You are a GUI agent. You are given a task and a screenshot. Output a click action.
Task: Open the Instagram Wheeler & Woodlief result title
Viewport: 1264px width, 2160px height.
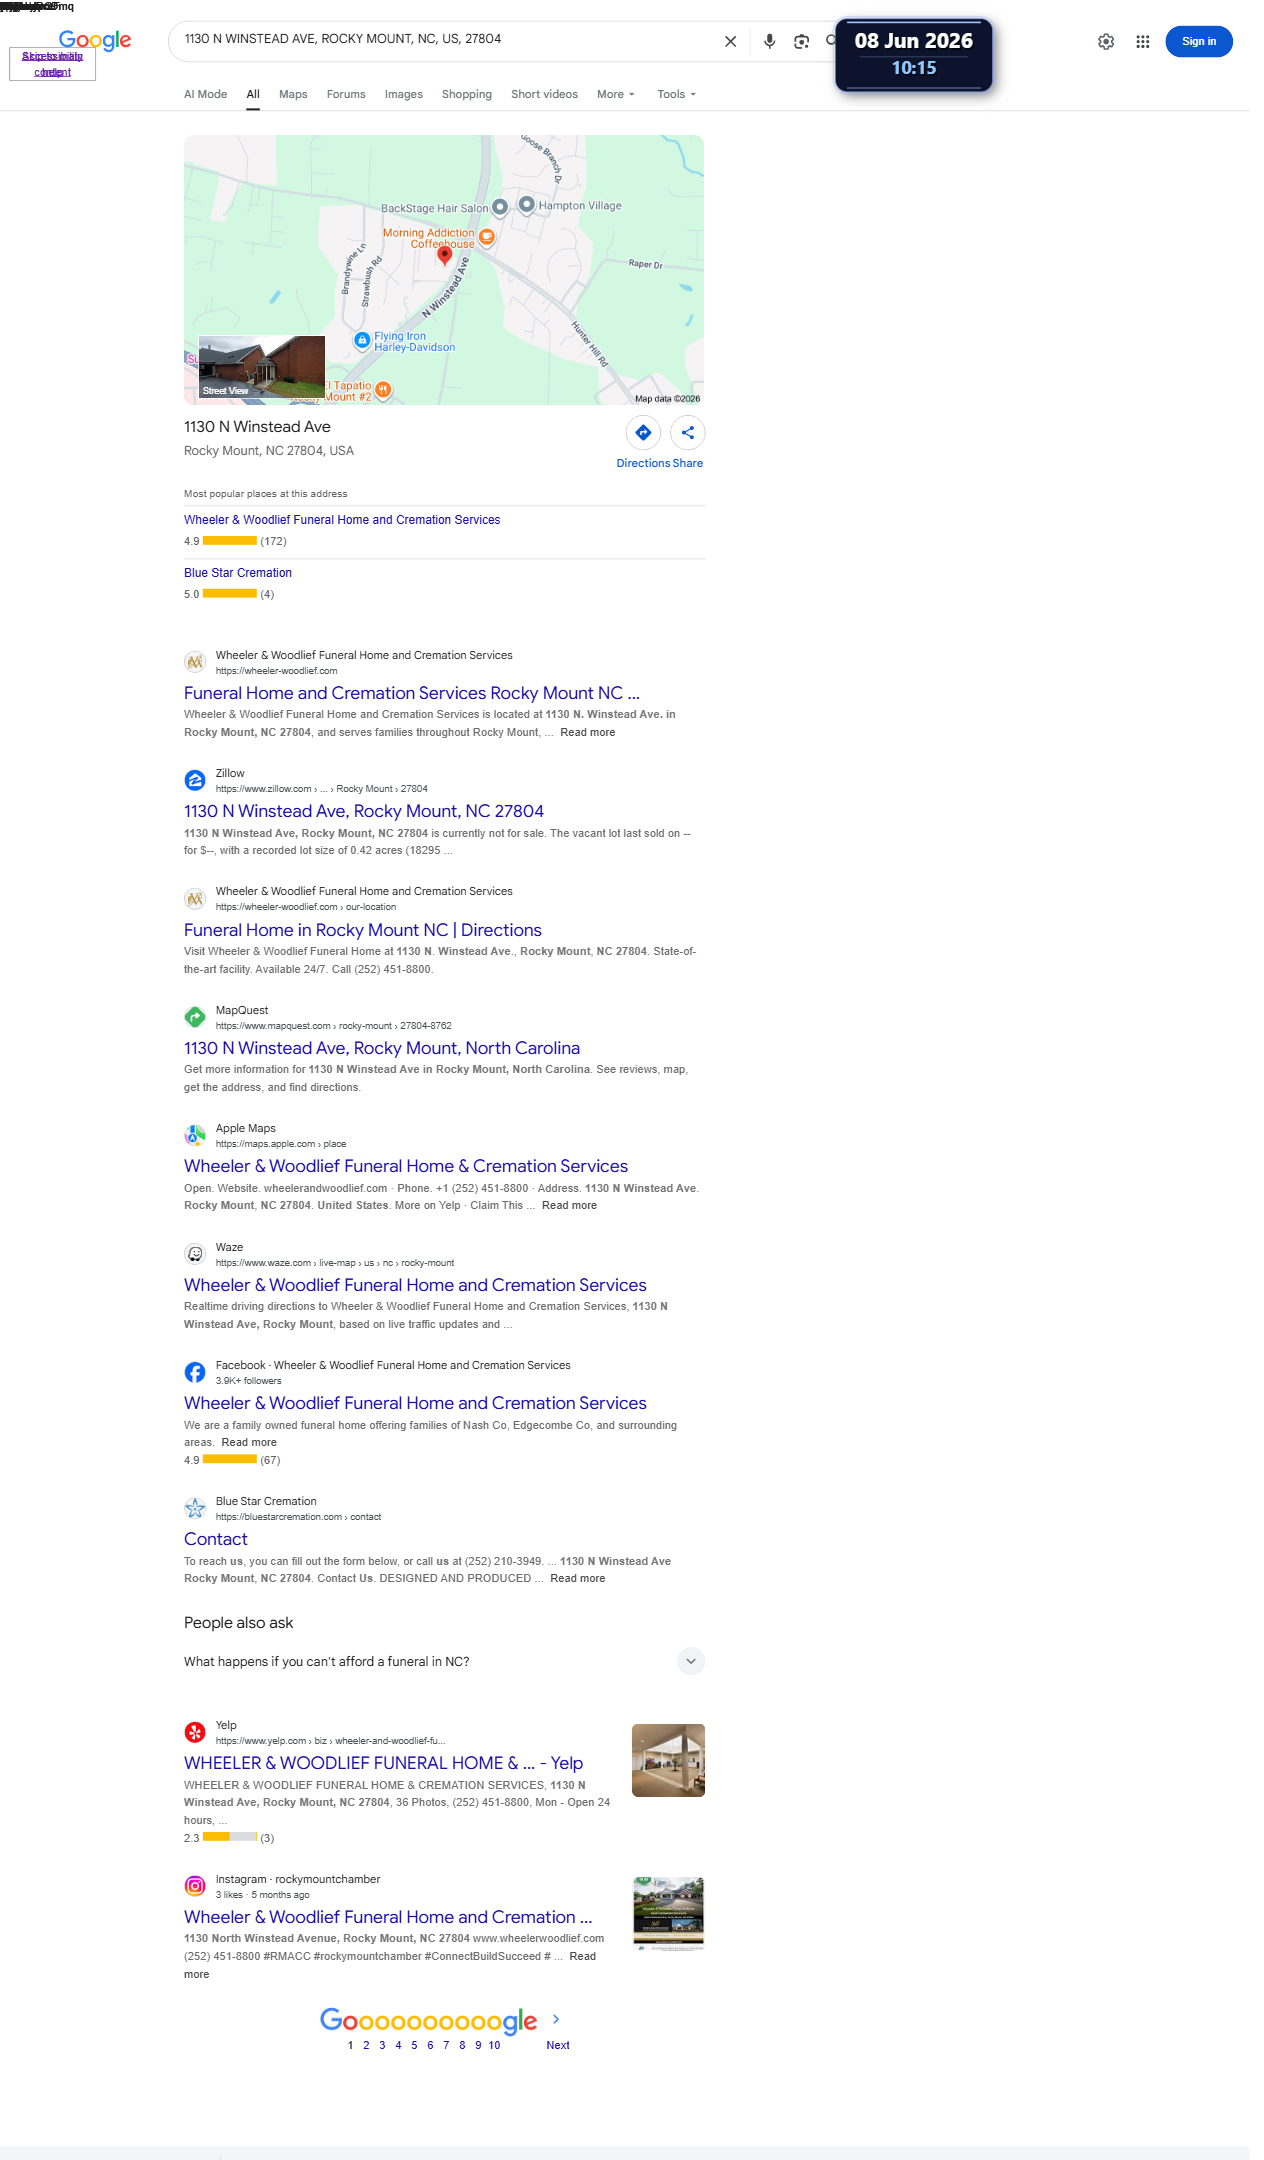[388, 1917]
